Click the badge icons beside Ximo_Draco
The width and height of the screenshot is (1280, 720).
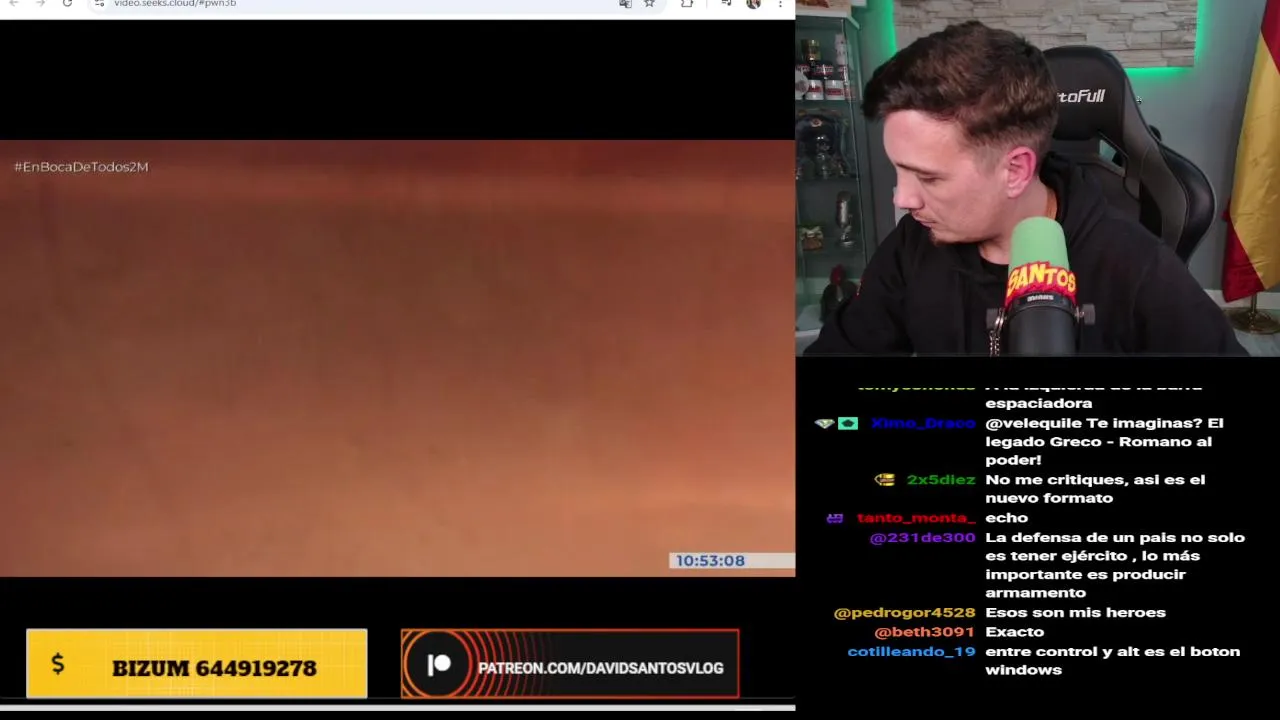pos(837,424)
